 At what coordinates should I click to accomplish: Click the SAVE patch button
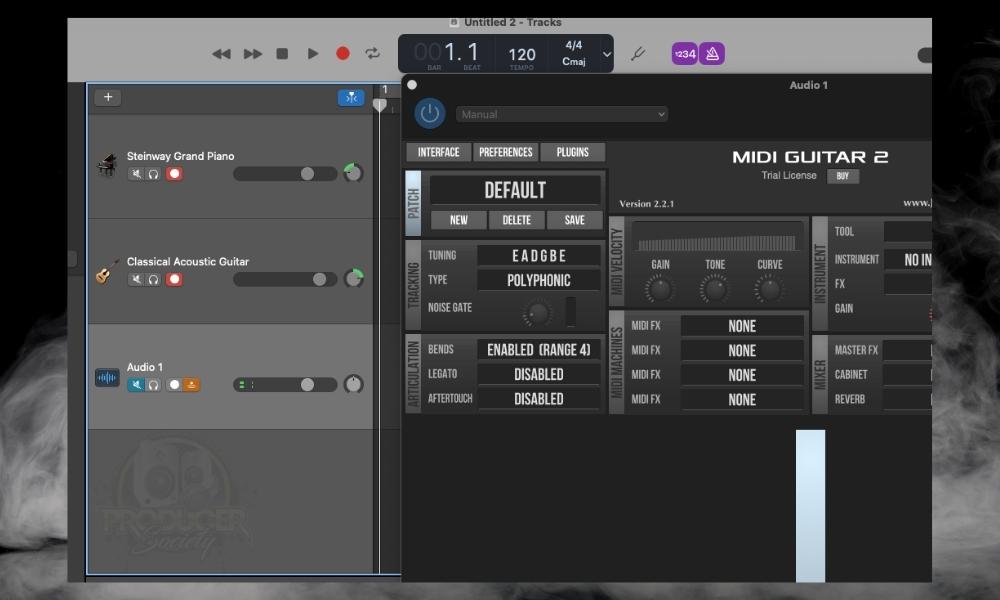click(575, 220)
